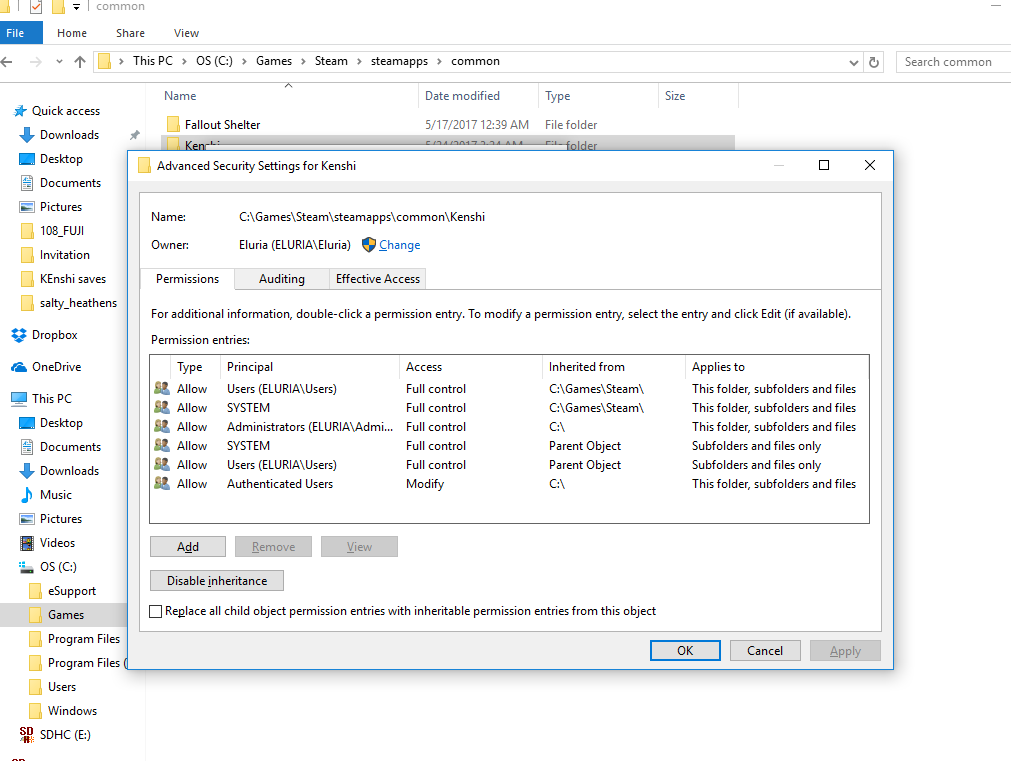Open the Effective Access tab
This screenshot has height=761, width=1011.
[378, 279]
